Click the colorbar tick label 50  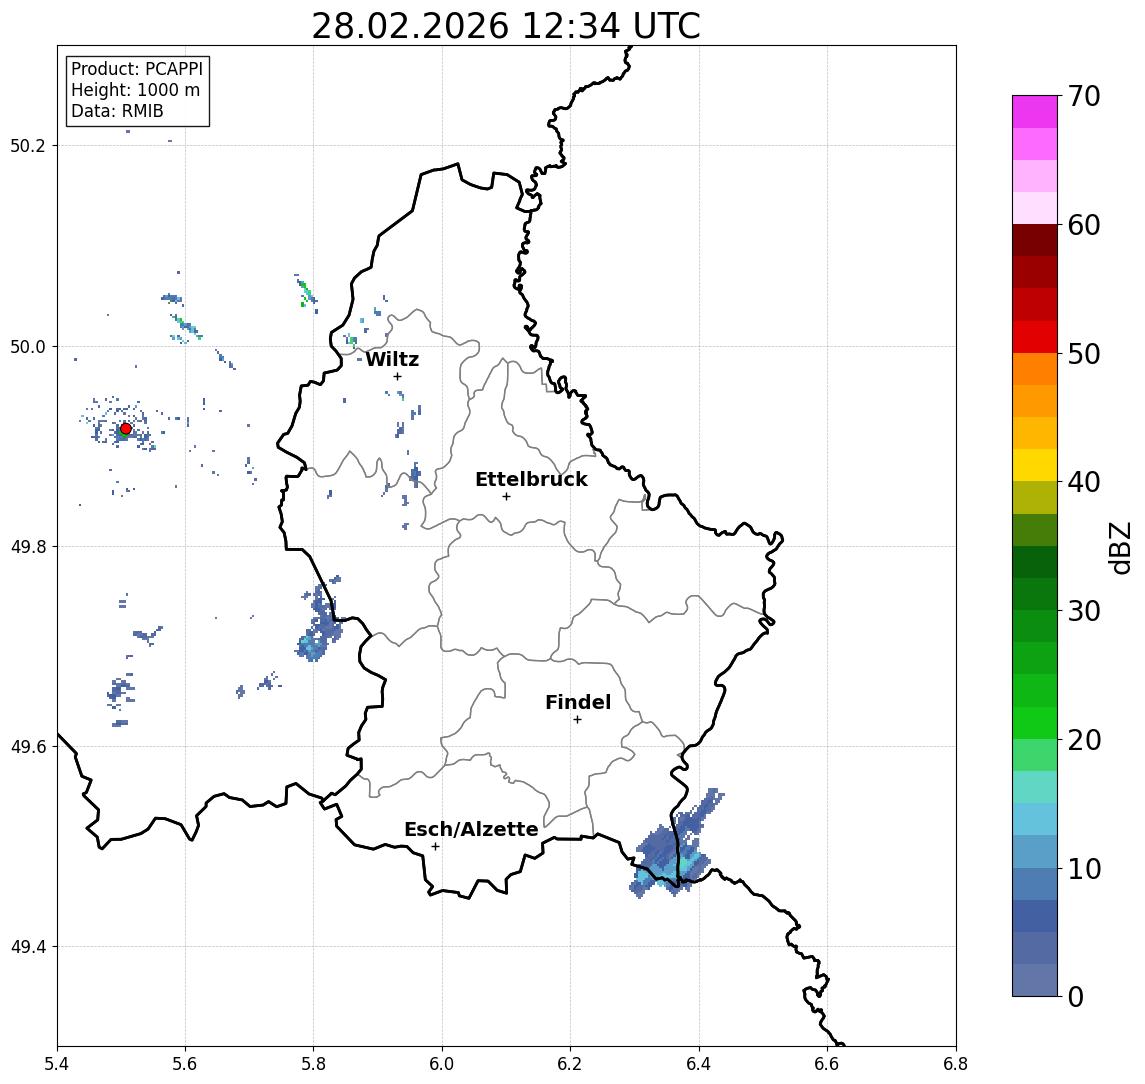point(1084,354)
